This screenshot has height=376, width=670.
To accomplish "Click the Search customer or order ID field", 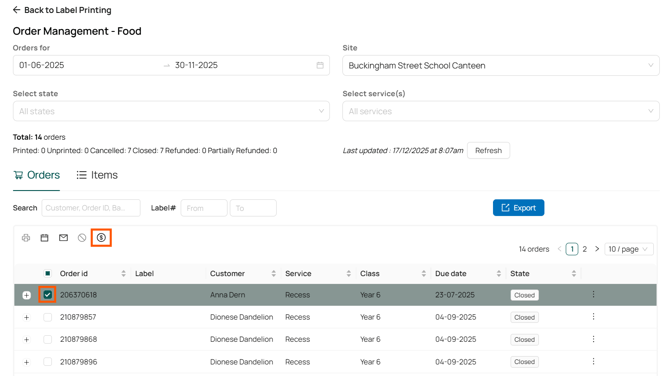I will click(x=91, y=208).
